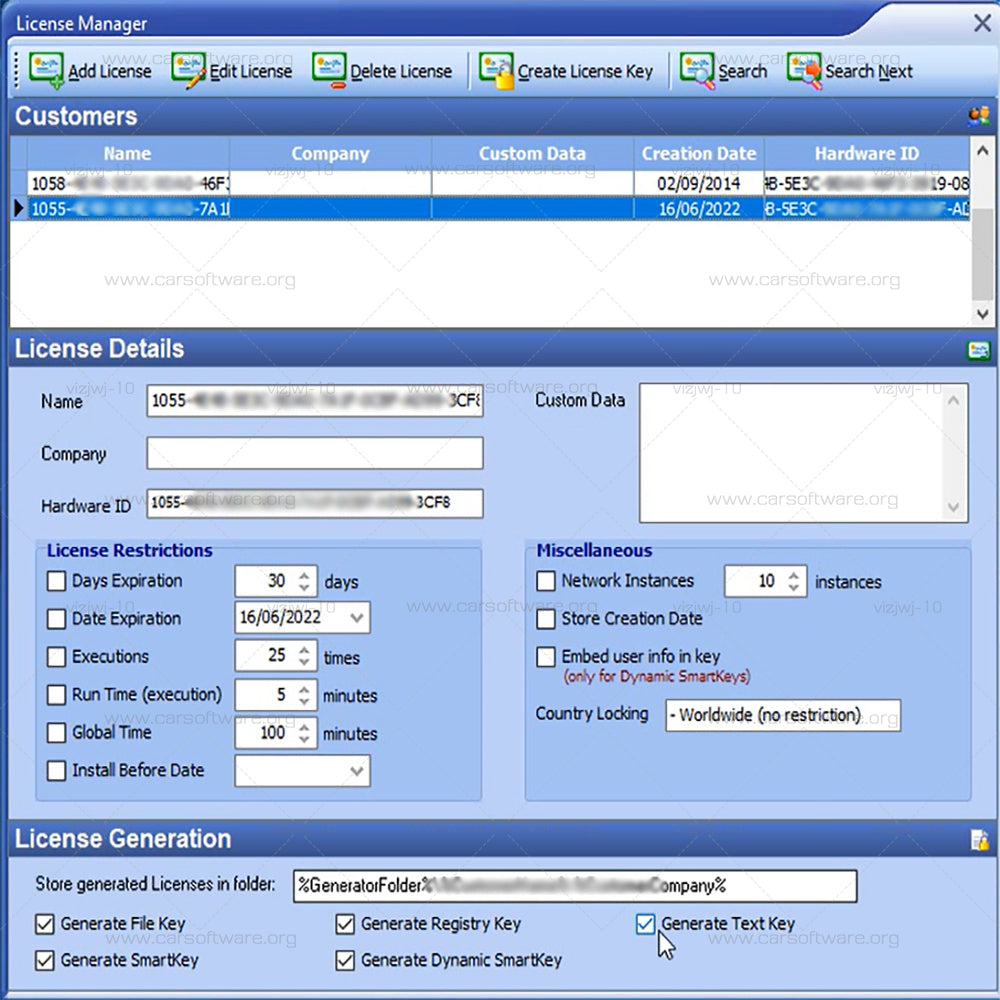Increase the Run Time minutes value
The width and height of the screenshot is (1000, 1000).
click(x=304, y=689)
